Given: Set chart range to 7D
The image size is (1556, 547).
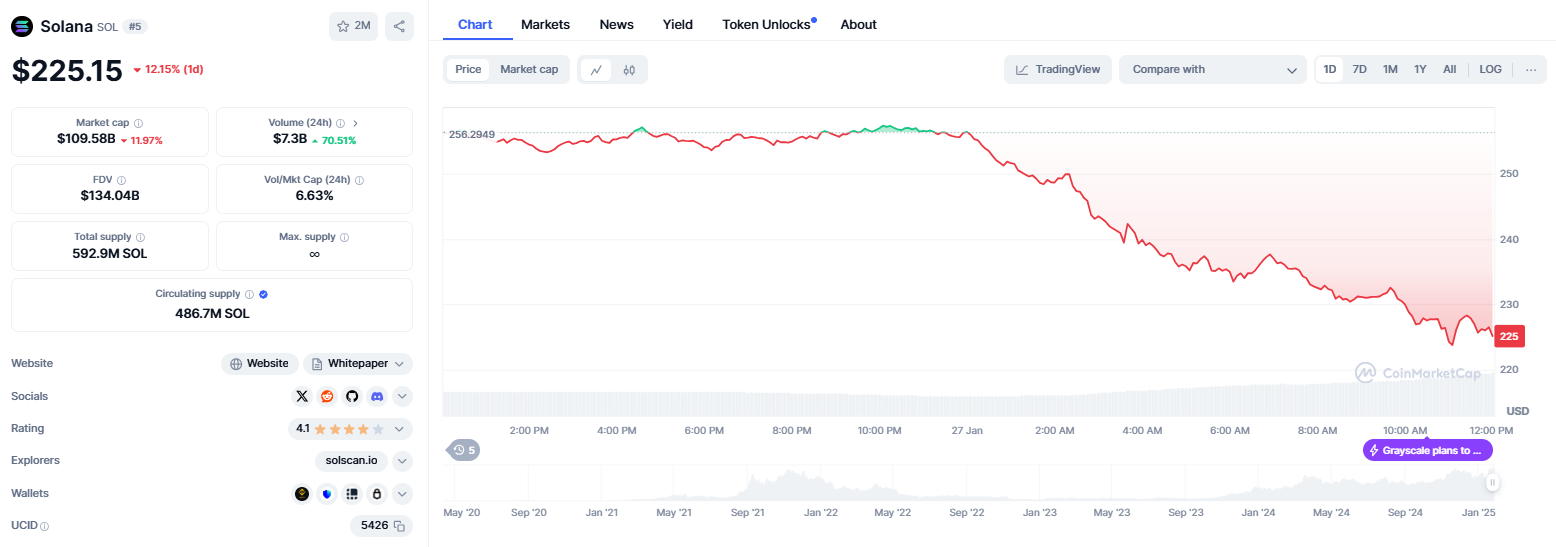Looking at the screenshot, I should pos(1360,69).
